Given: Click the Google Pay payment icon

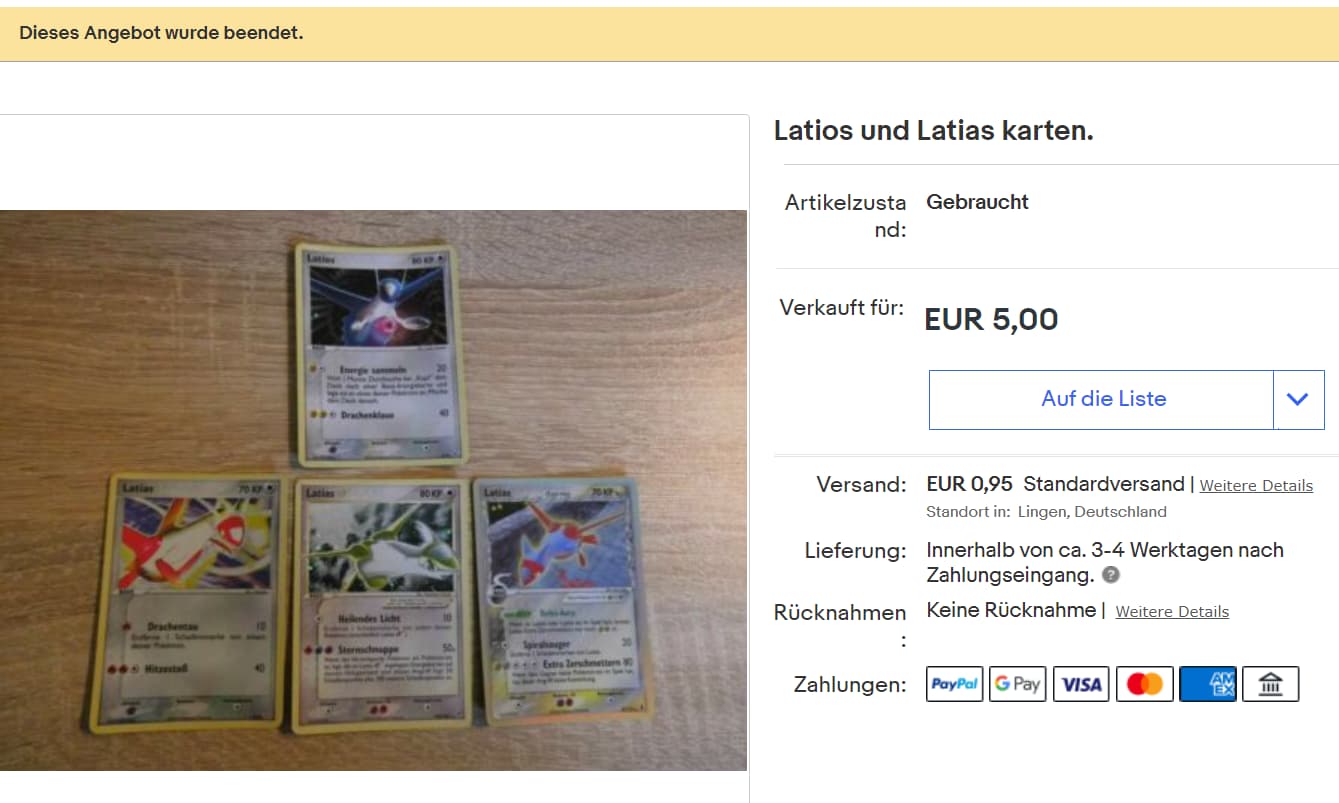Looking at the screenshot, I should (x=1018, y=684).
